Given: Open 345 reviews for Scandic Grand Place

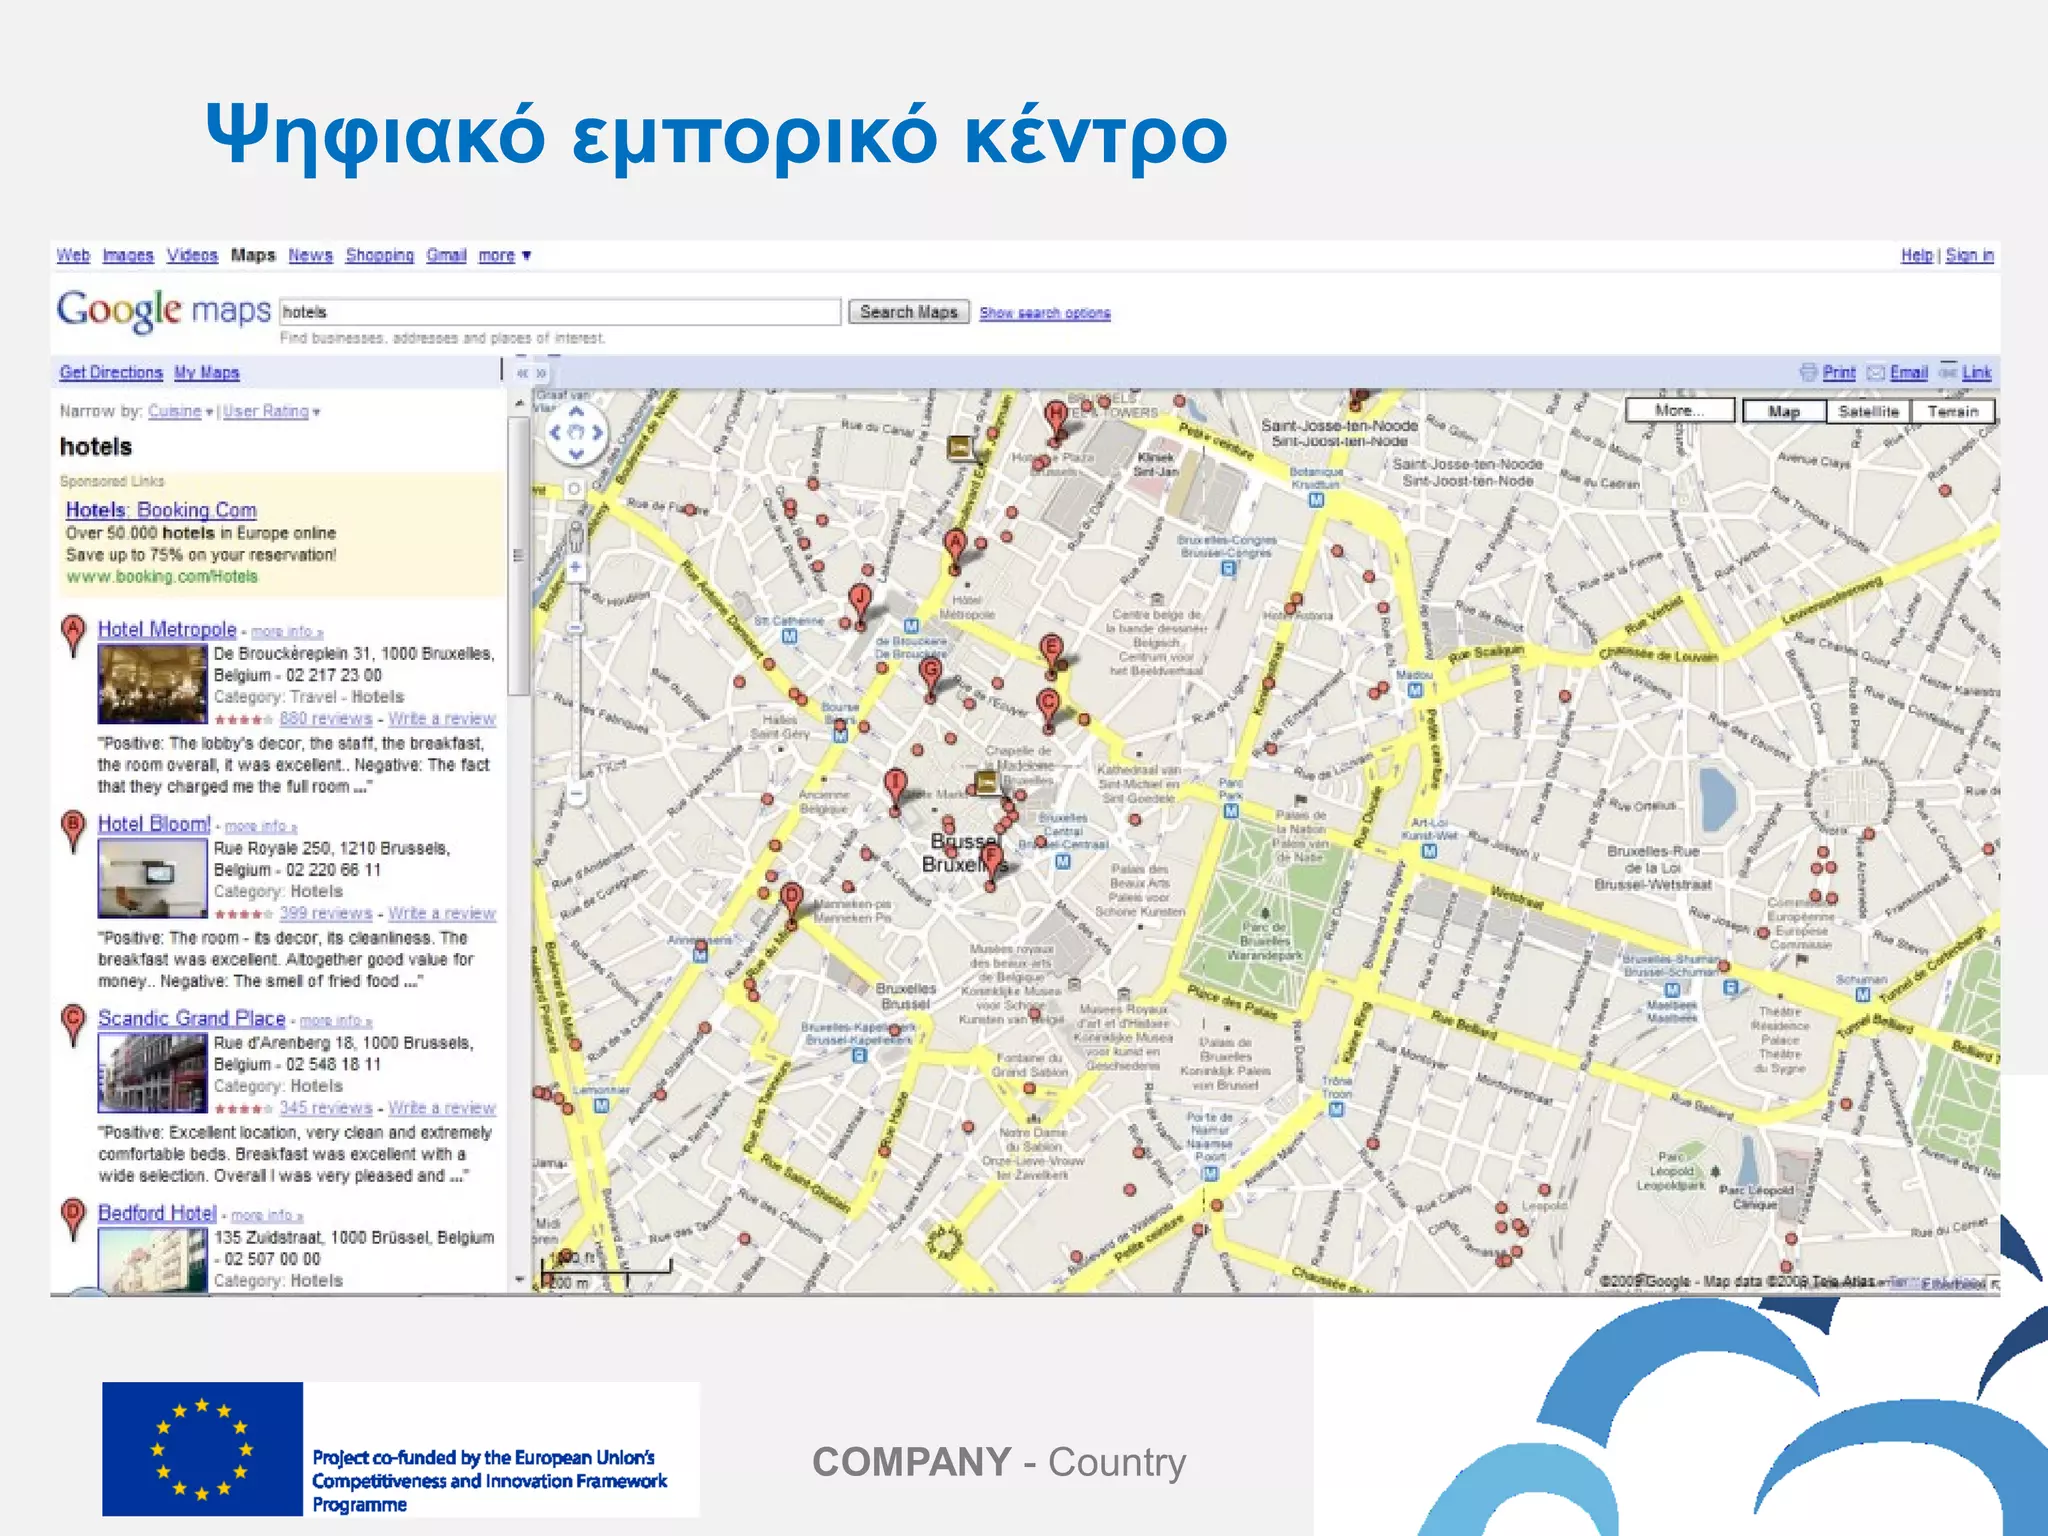Looking at the screenshot, I should click(326, 1108).
